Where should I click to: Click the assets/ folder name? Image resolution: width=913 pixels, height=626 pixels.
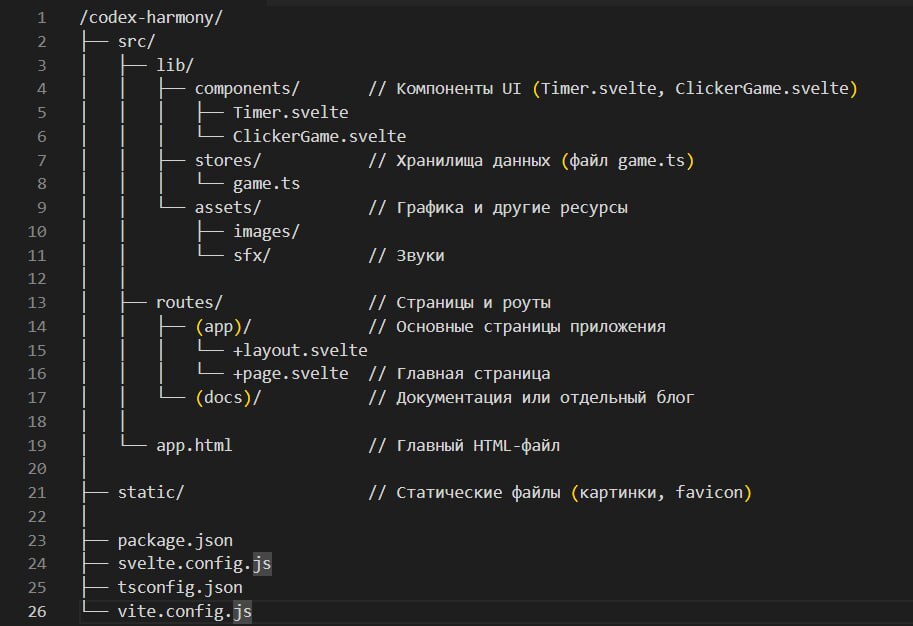point(228,208)
